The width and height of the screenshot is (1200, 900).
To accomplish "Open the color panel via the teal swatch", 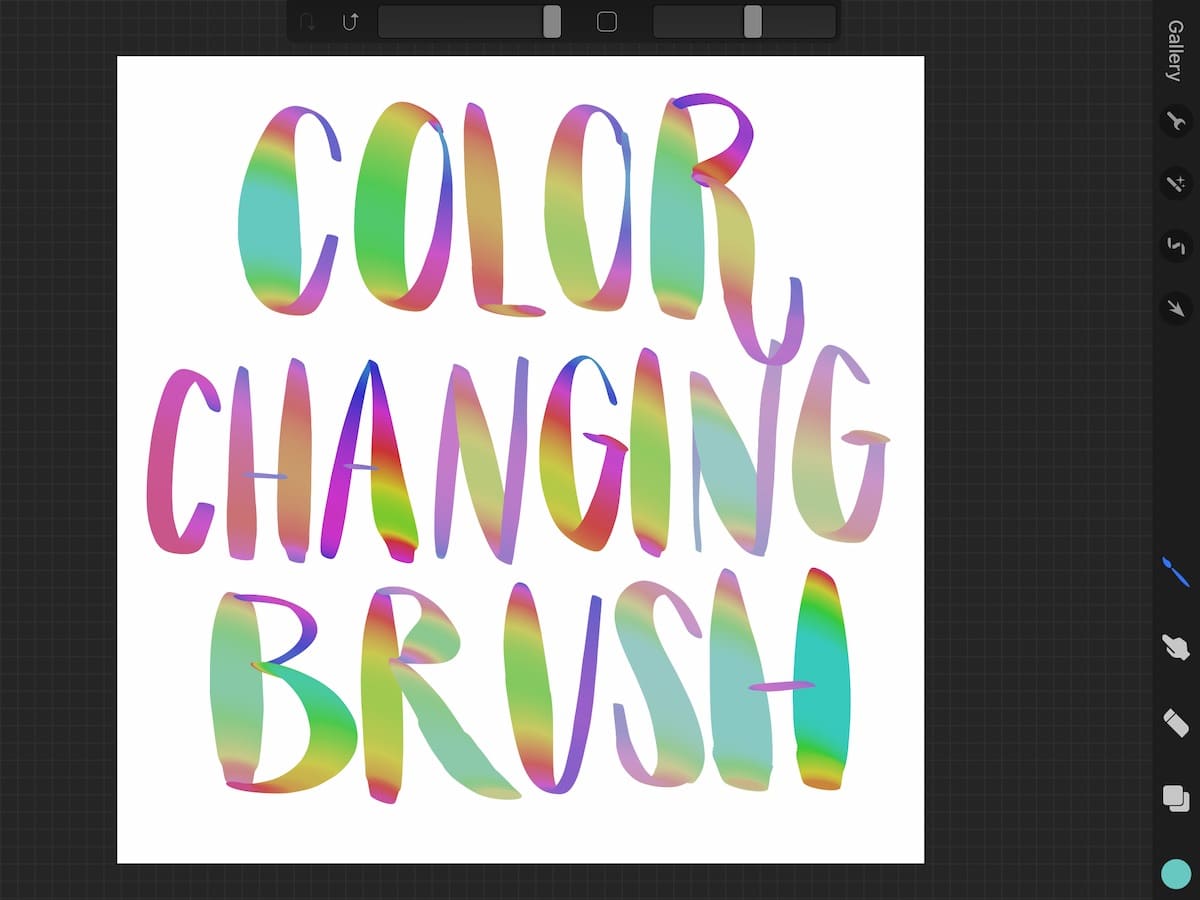I will 1176,872.
